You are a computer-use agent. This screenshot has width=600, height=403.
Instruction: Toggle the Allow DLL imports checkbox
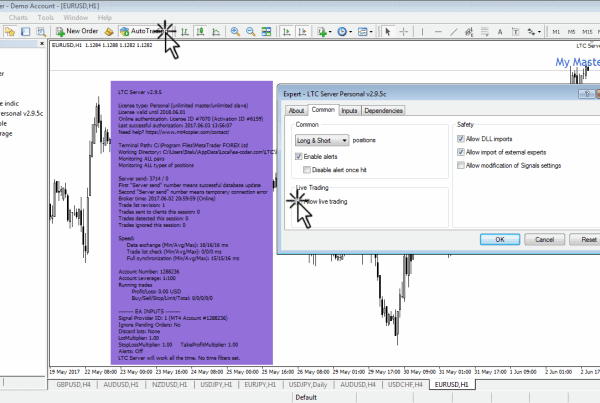coord(461,139)
